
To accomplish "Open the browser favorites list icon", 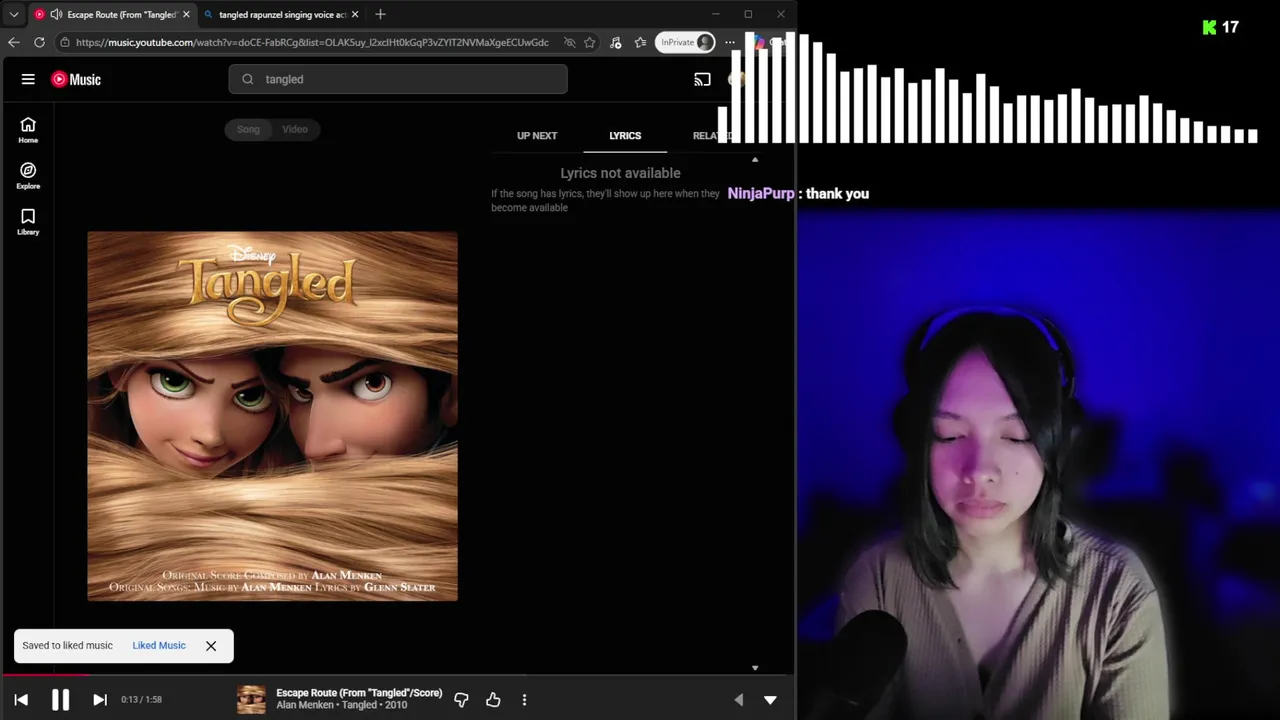I will point(640,42).
